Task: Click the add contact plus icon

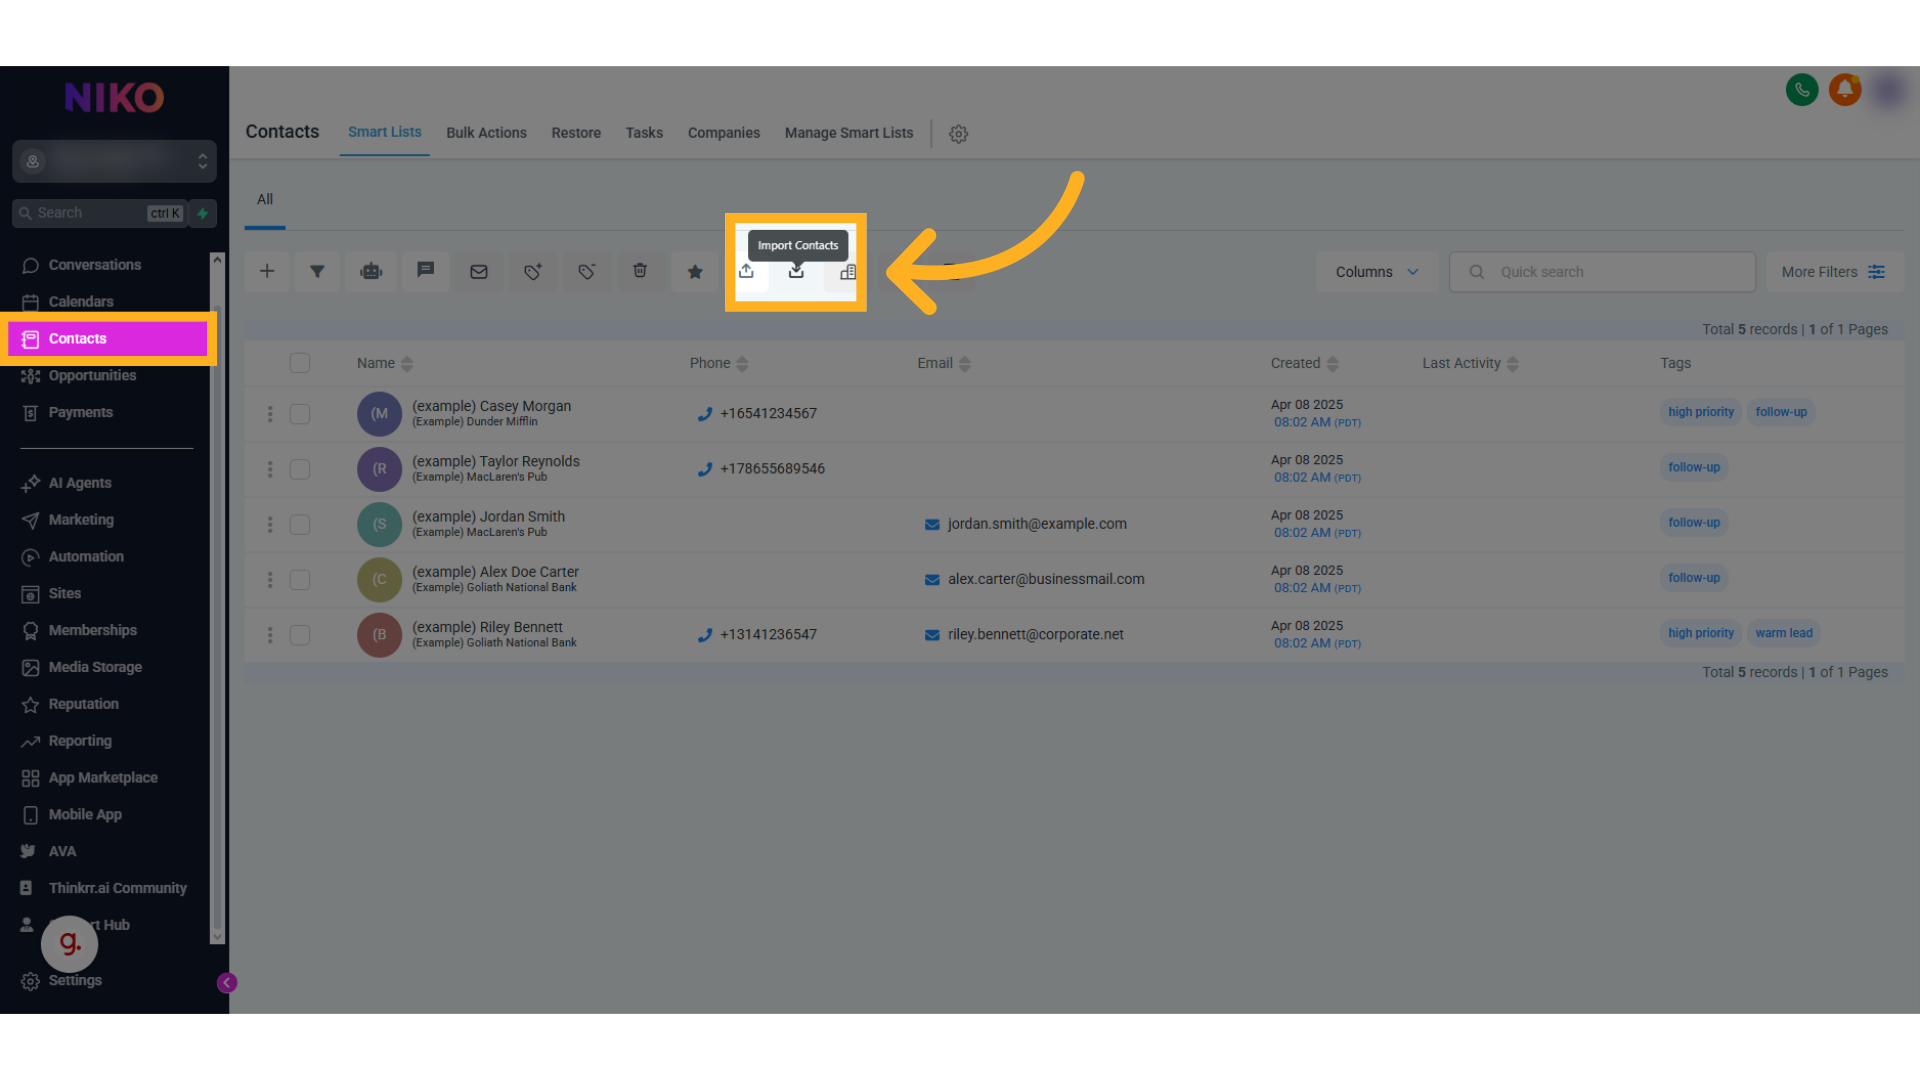Action: click(267, 272)
